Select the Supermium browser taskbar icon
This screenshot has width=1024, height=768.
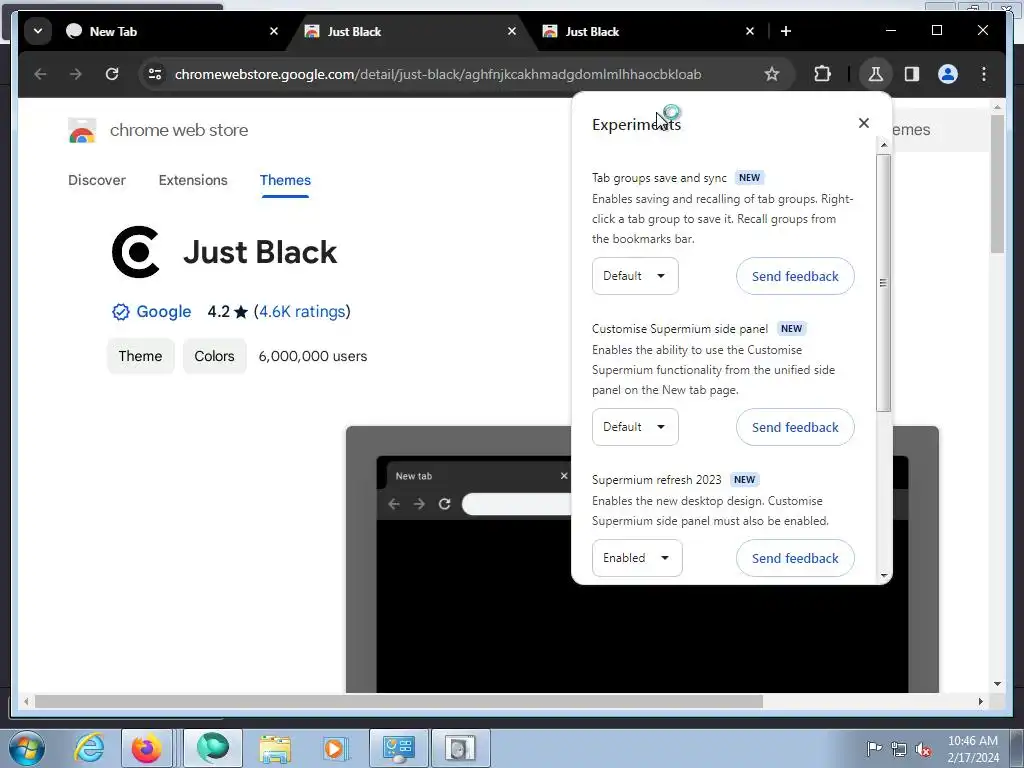pyautogui.click(x=213, y=748)
